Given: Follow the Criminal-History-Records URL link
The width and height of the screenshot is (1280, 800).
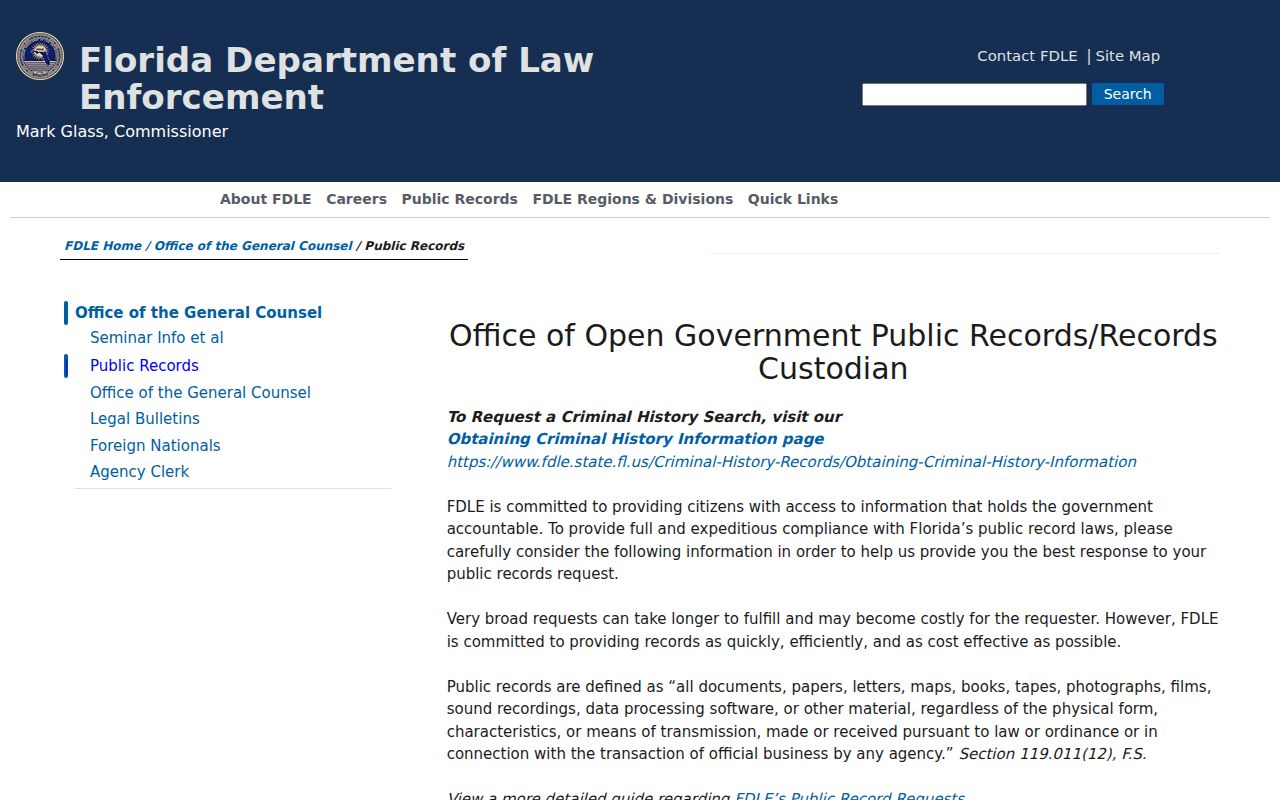Looking at the screenshot, I should [x=792, y=462].
